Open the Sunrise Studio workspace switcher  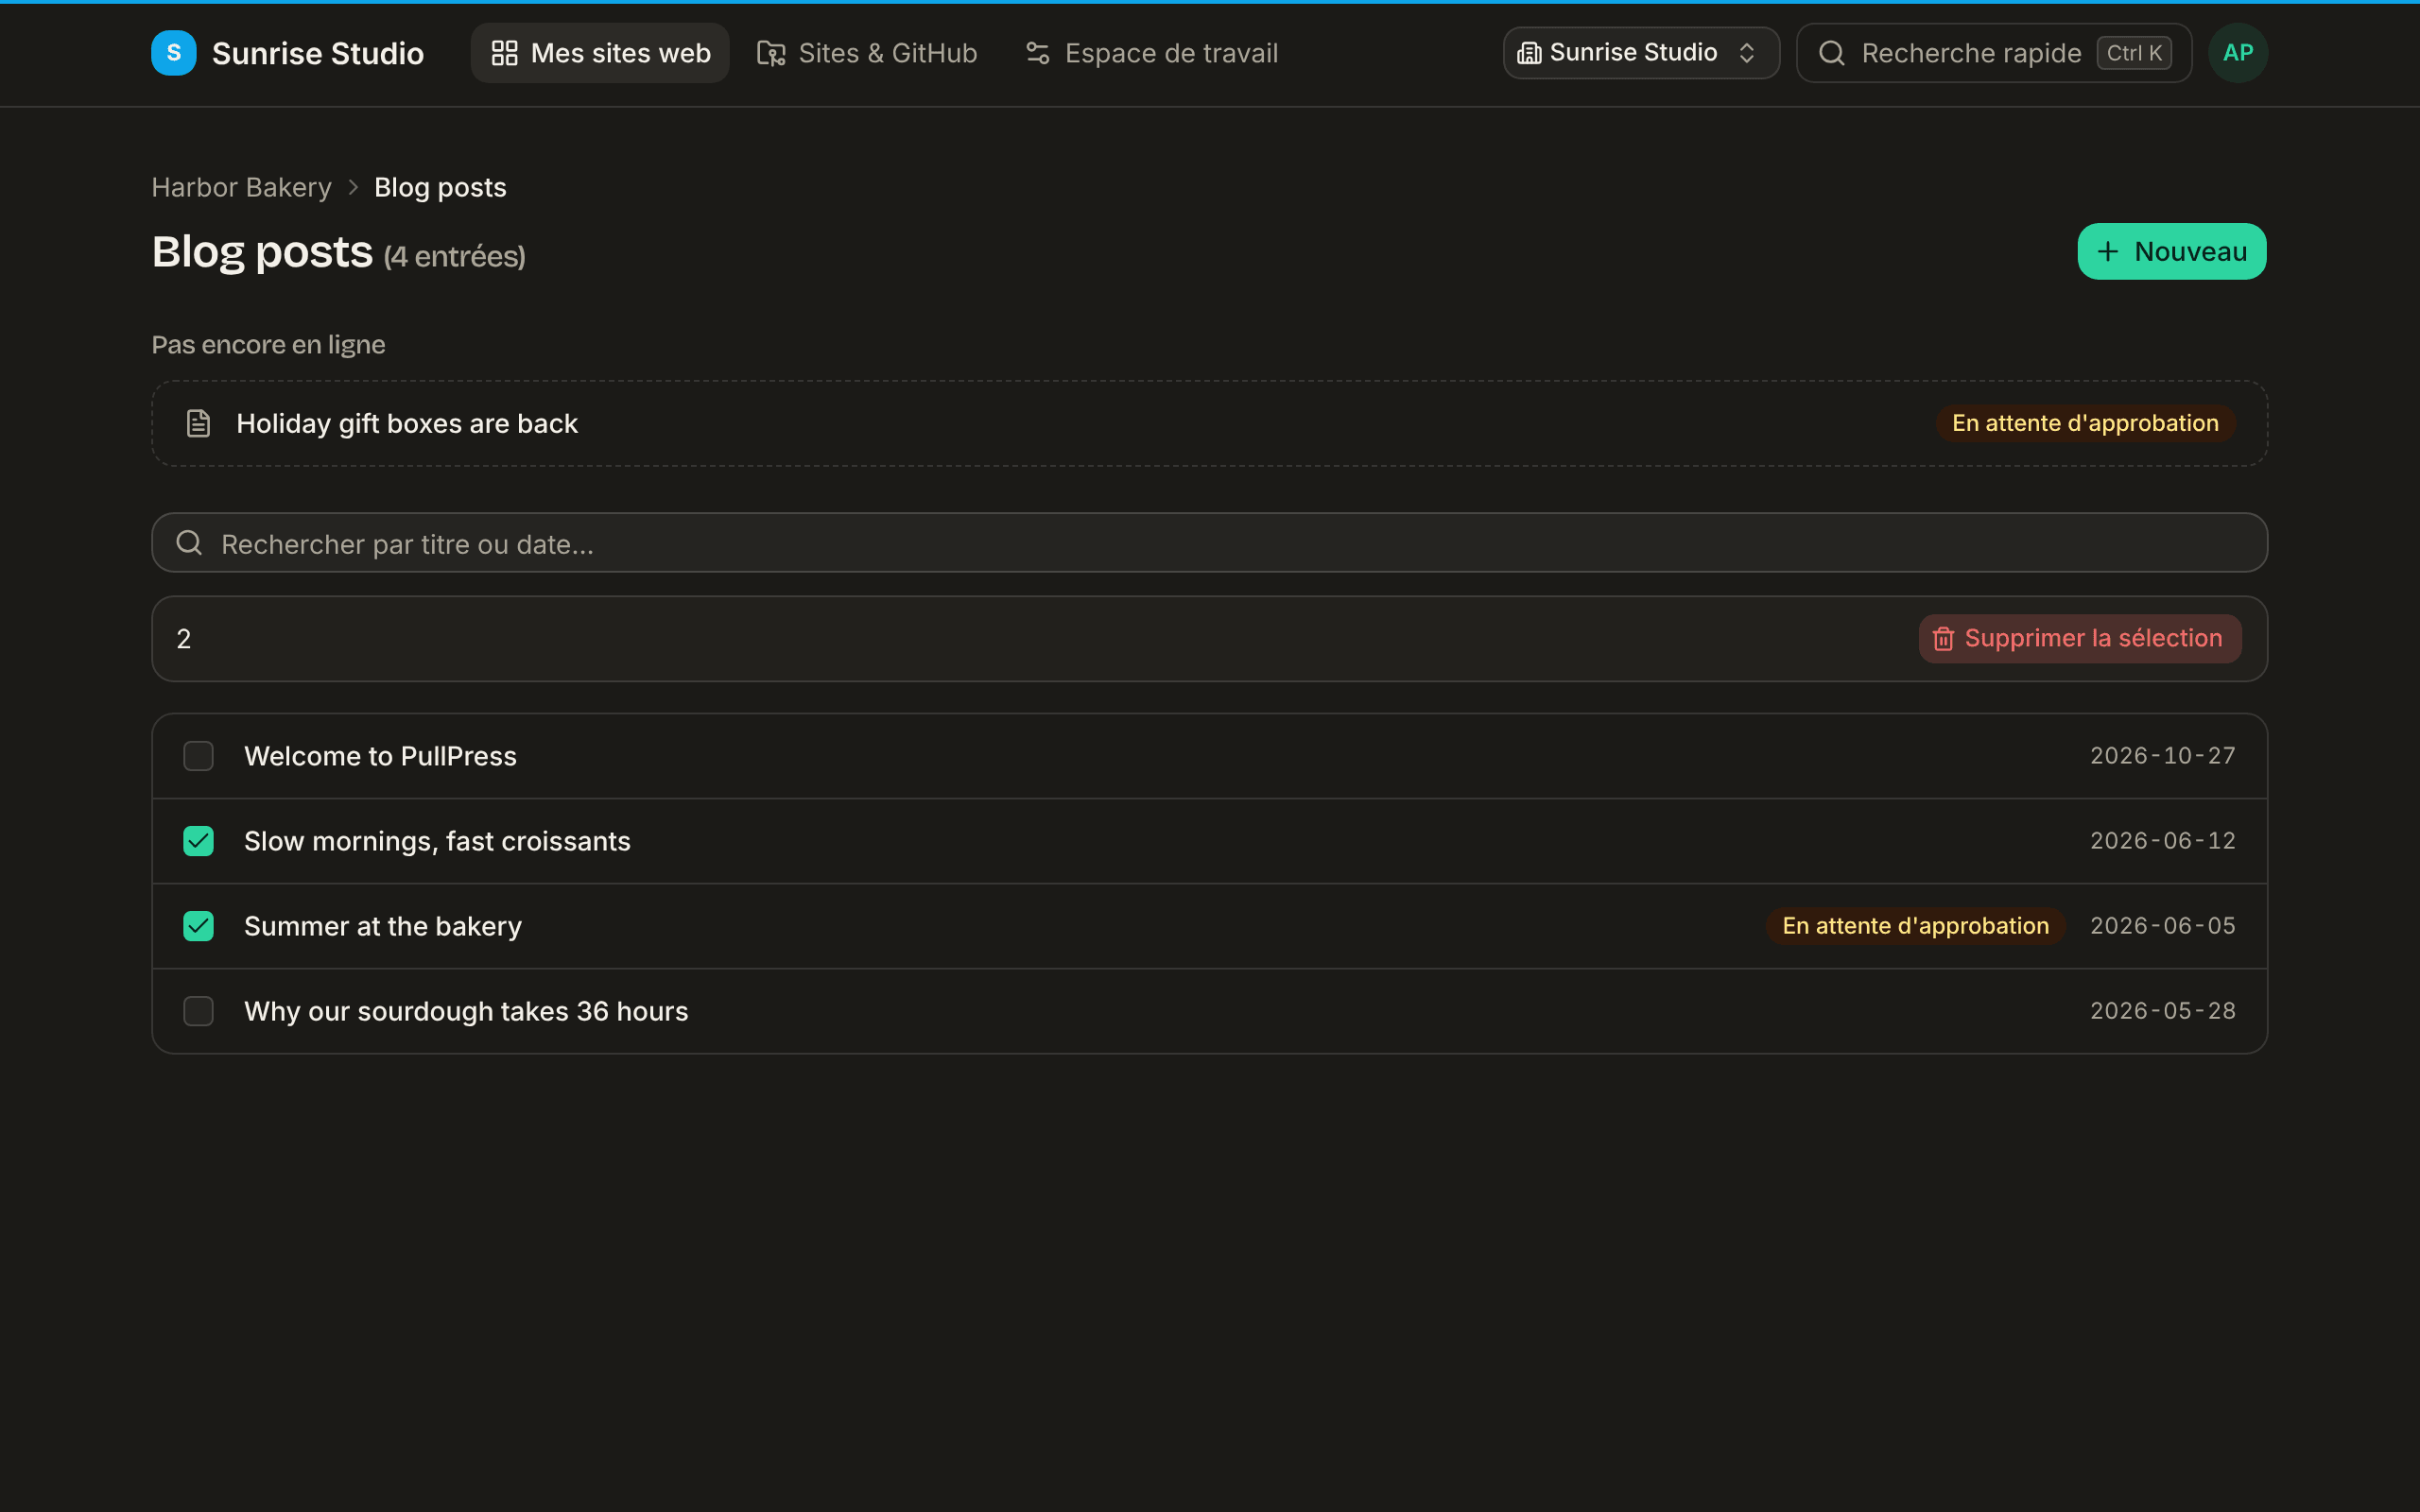coord(1641,53)
